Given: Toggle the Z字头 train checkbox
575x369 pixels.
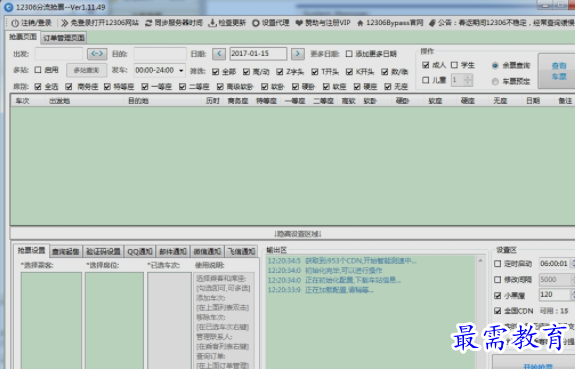Looking at the screenshot, I should click(279, 72).
